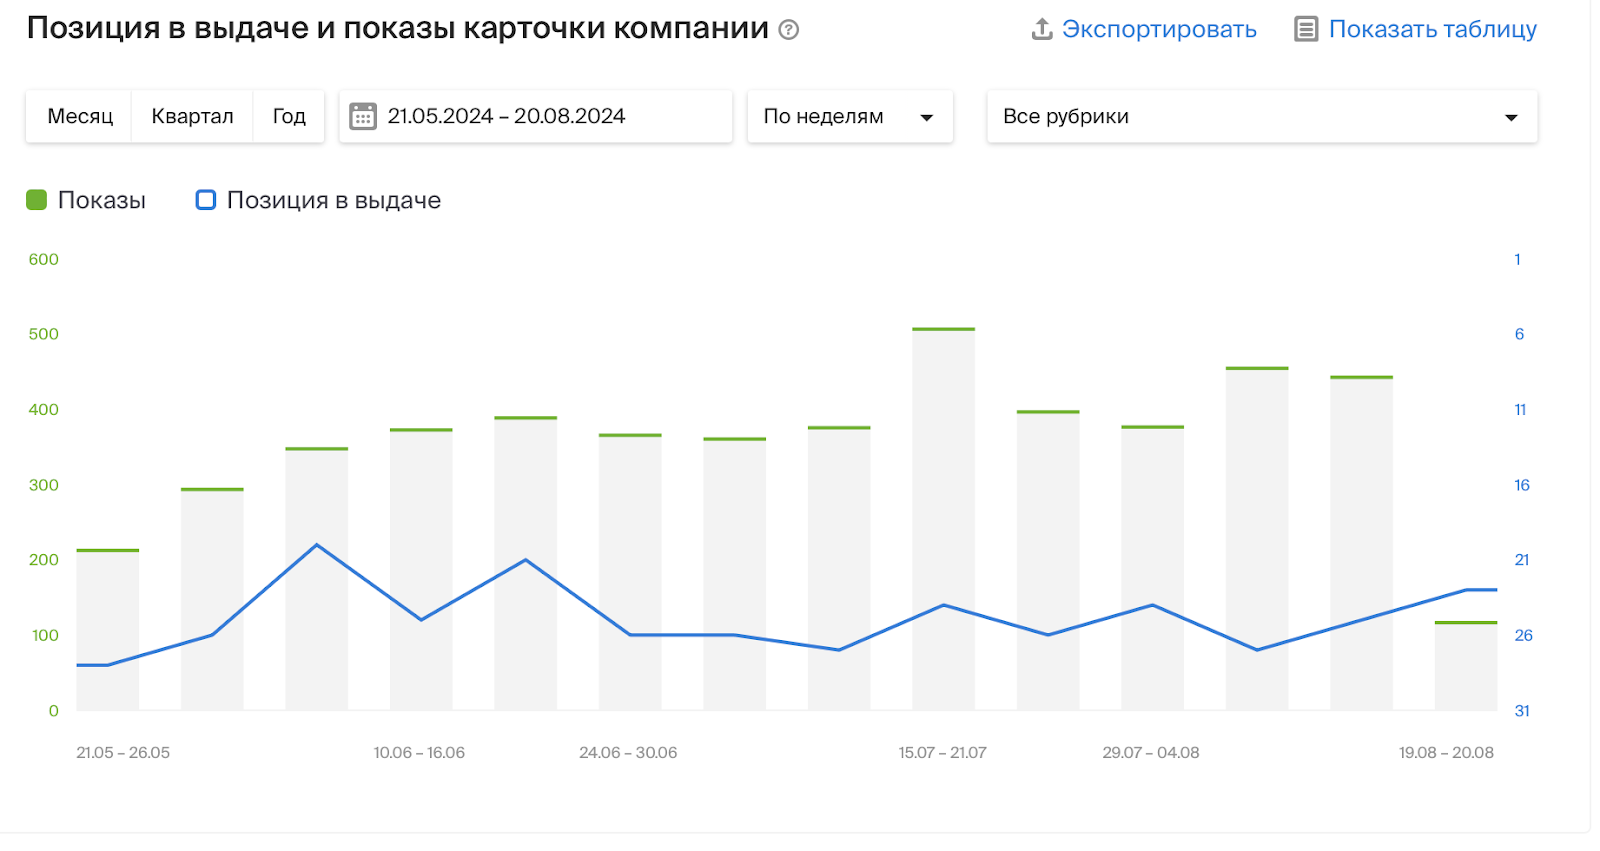Click the Экспортировать link
The width and height of the screenshot is (1600, 851).
1159,29
